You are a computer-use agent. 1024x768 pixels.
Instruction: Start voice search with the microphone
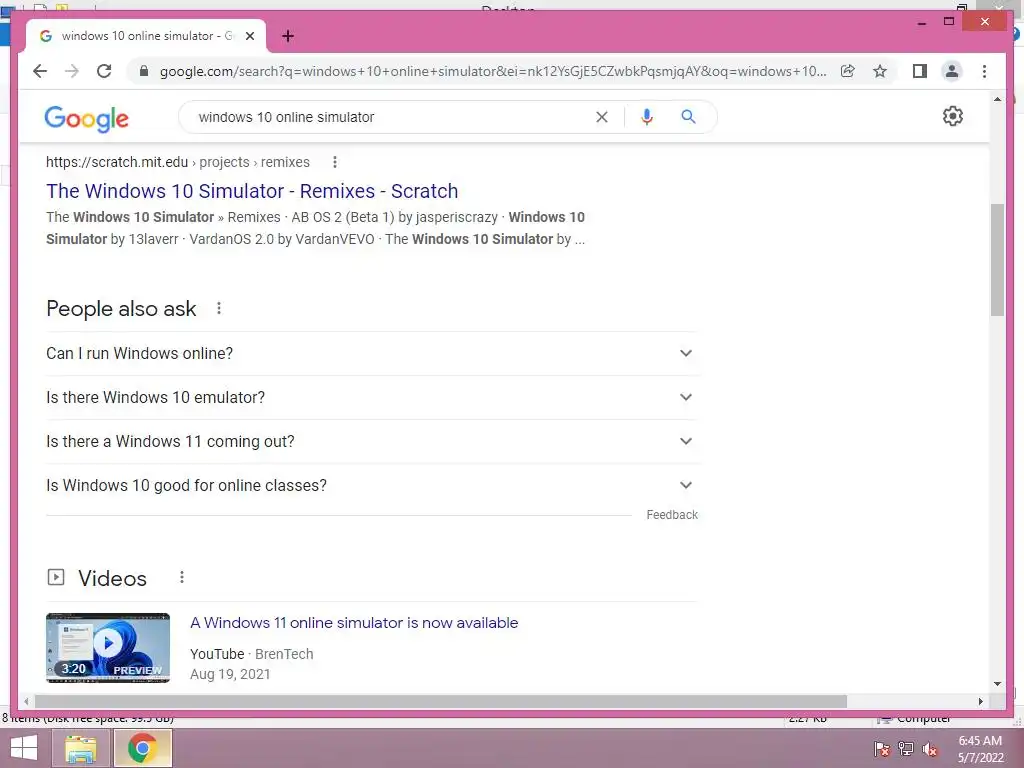[x=647, y=117]
